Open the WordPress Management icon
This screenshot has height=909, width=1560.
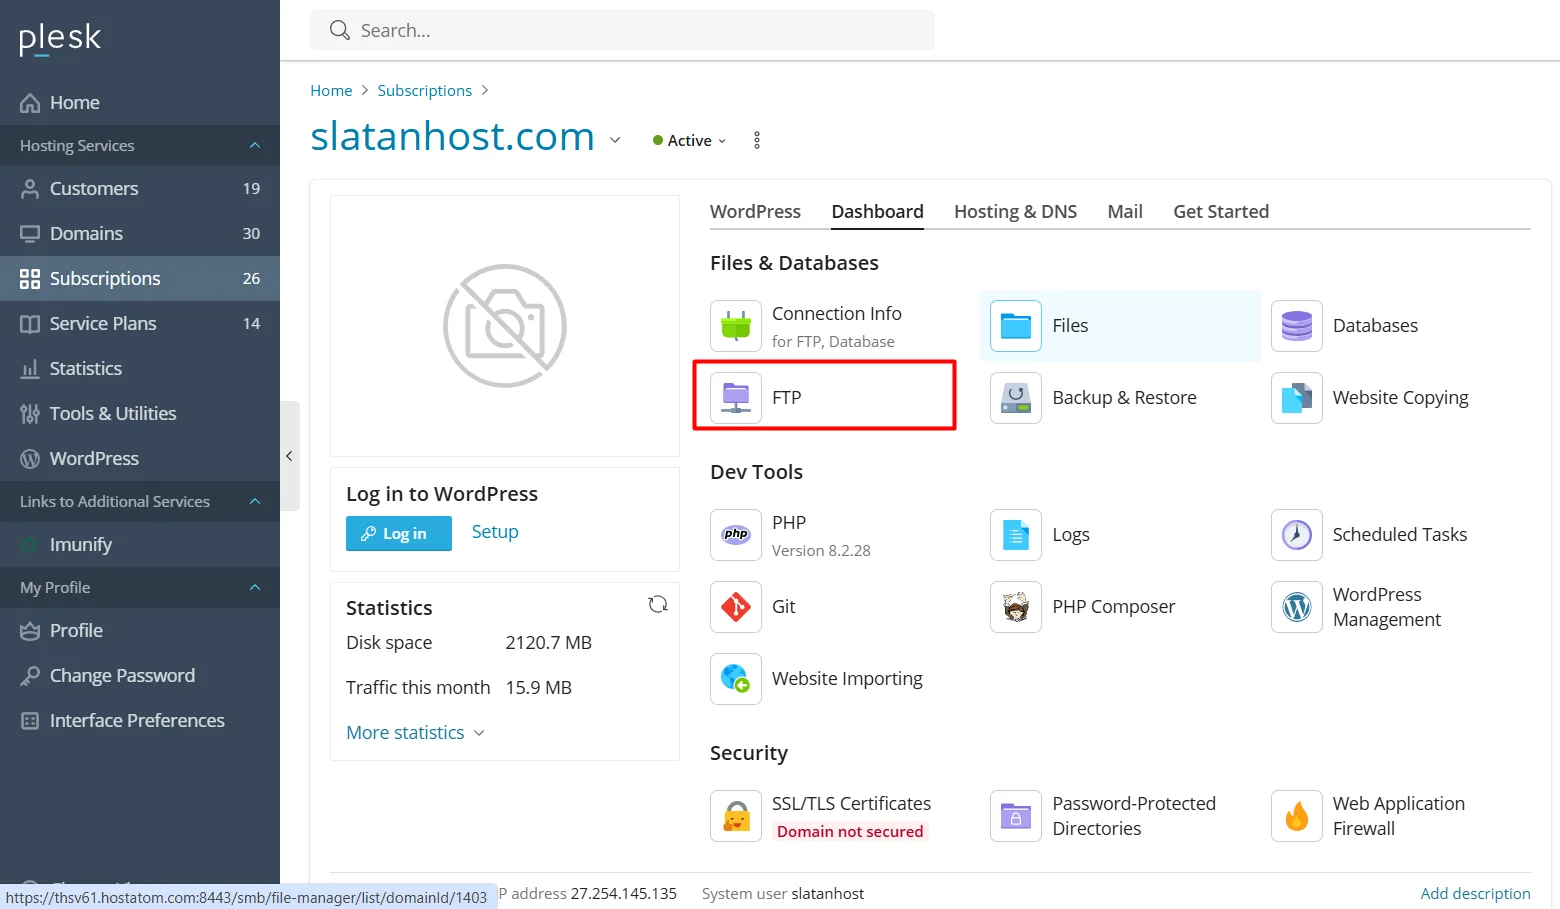tap(1297, 607)
